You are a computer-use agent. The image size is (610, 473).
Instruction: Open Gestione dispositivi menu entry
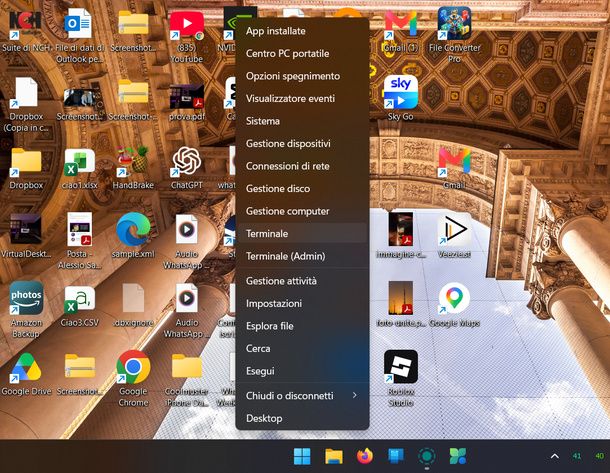[x=302, y=144]
